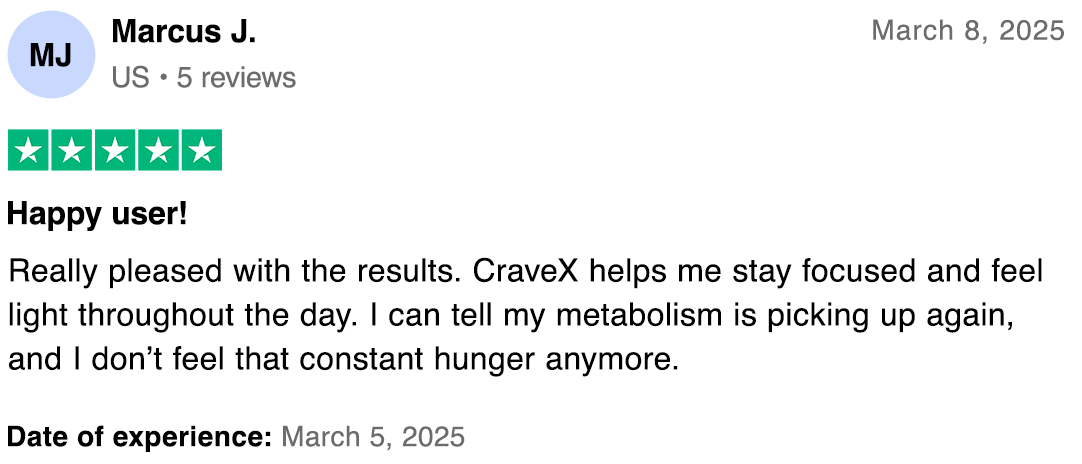Click the March 8, 2025 review date
1082x464 pixels.
[x=967, y=31]
